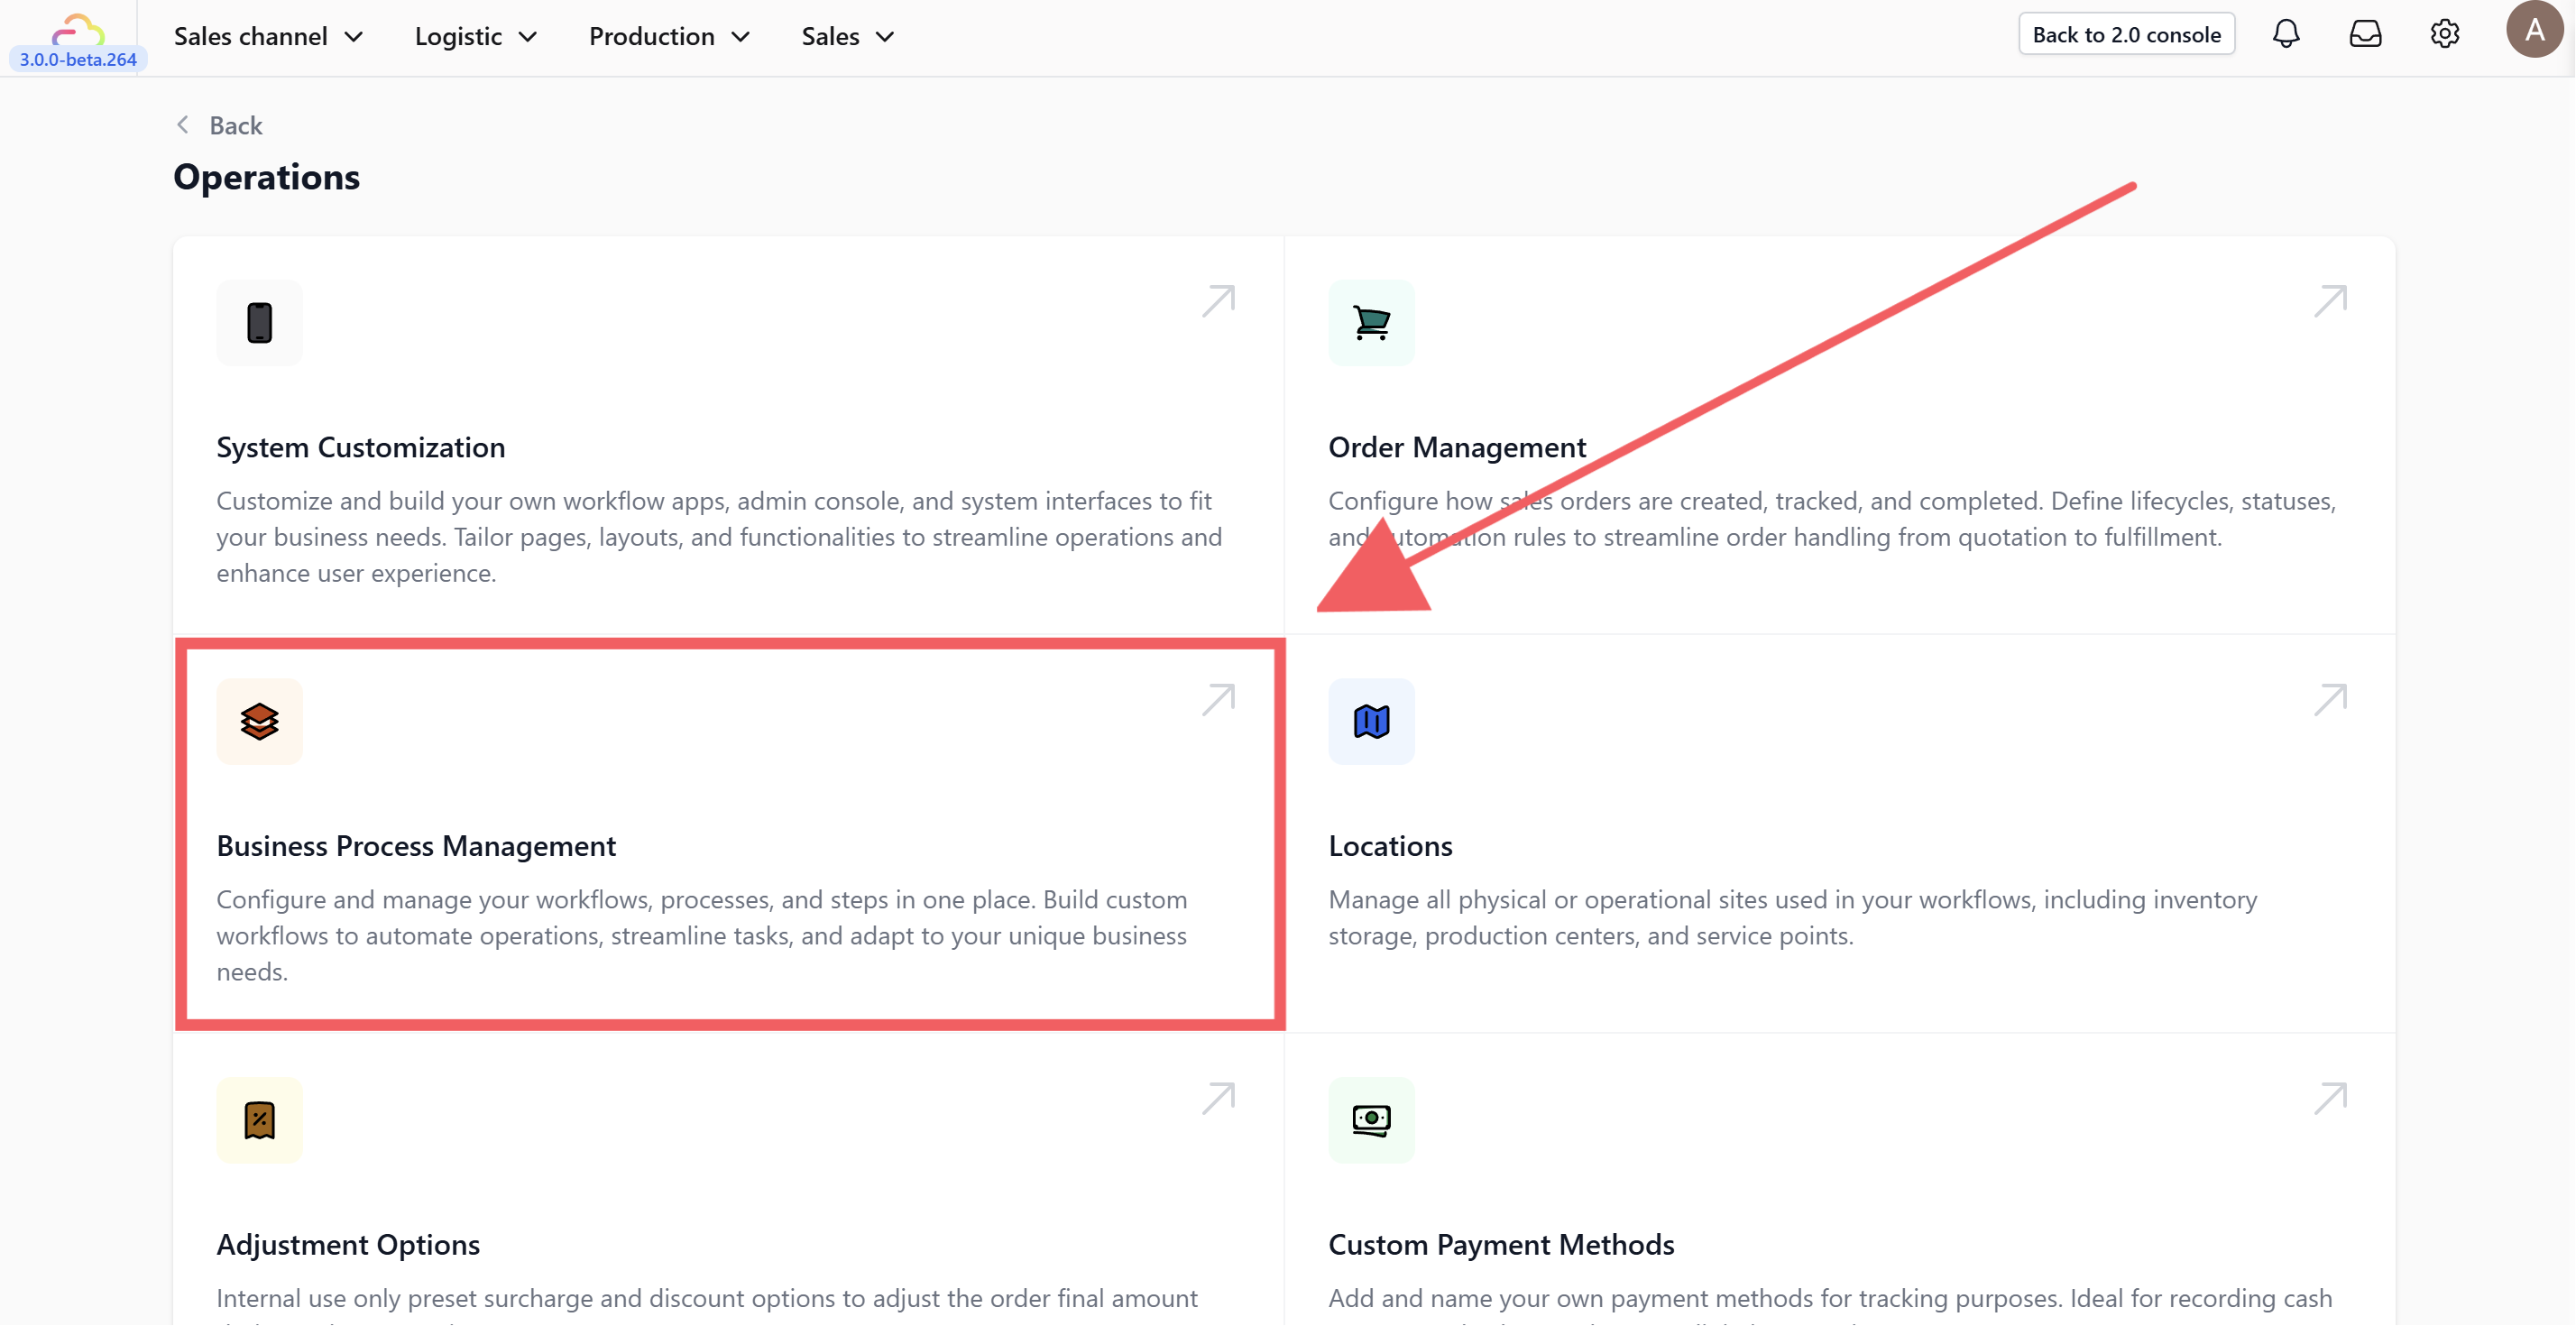
Task: Click the Adjustment Options receipt icon
Action: 259,1120
